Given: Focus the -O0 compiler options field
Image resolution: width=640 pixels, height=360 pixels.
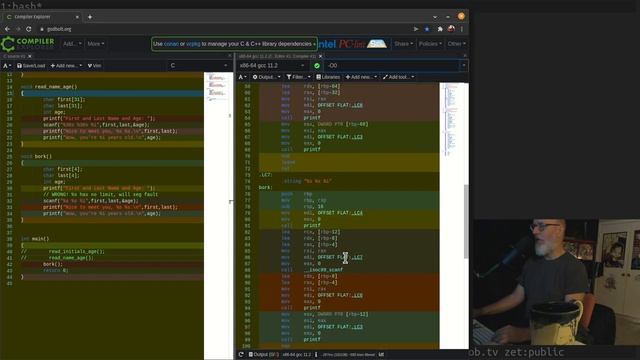Looking at the screenshot, I should point(392,65).
